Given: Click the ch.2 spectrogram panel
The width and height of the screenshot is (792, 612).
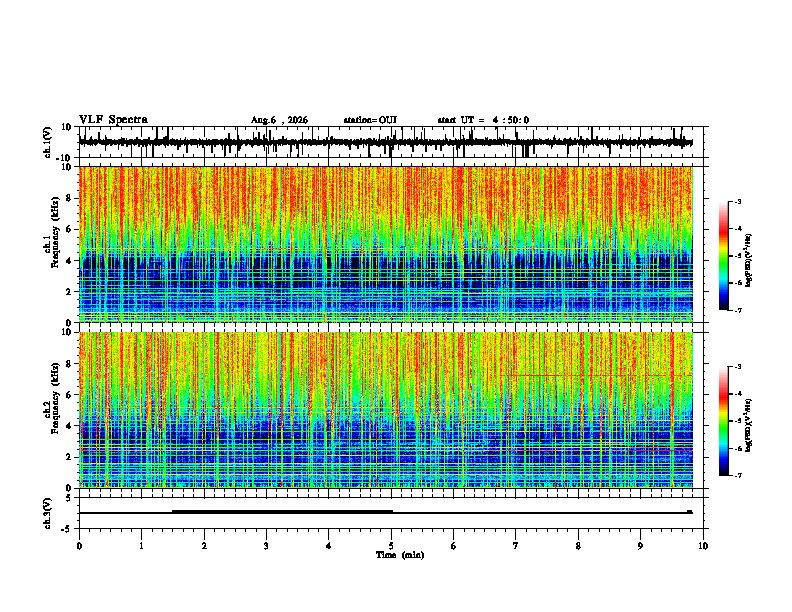Looking at the screenshot, I should point(385,410).
